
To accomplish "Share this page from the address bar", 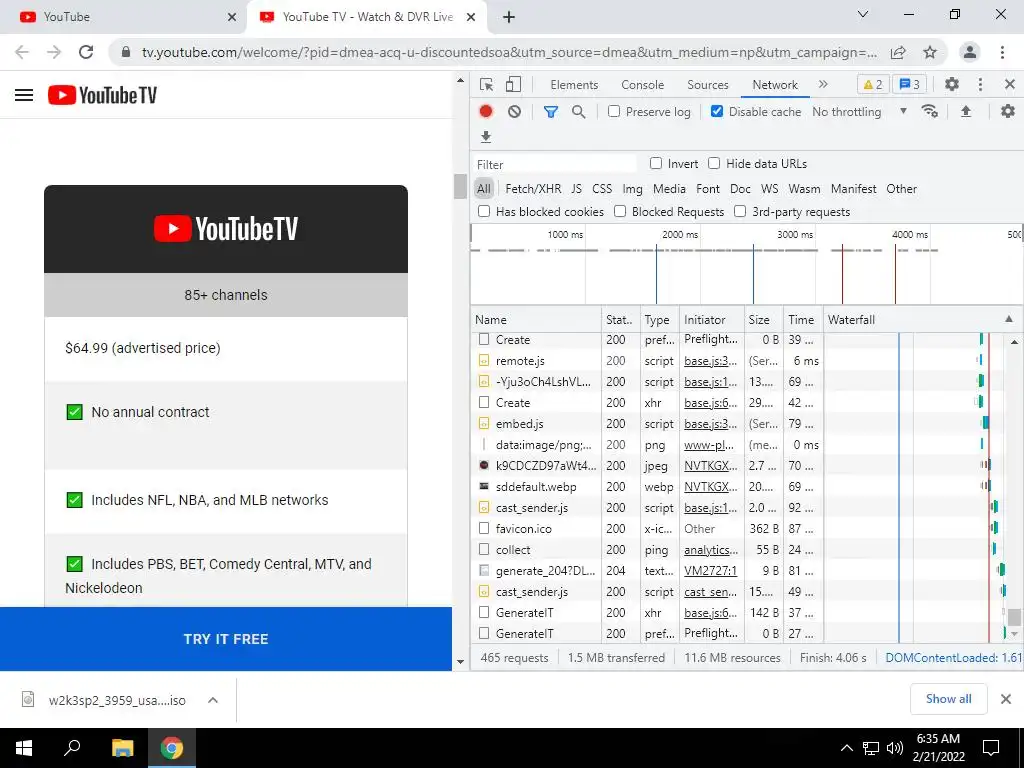I will pyautogui.click(x=899, y=52).
